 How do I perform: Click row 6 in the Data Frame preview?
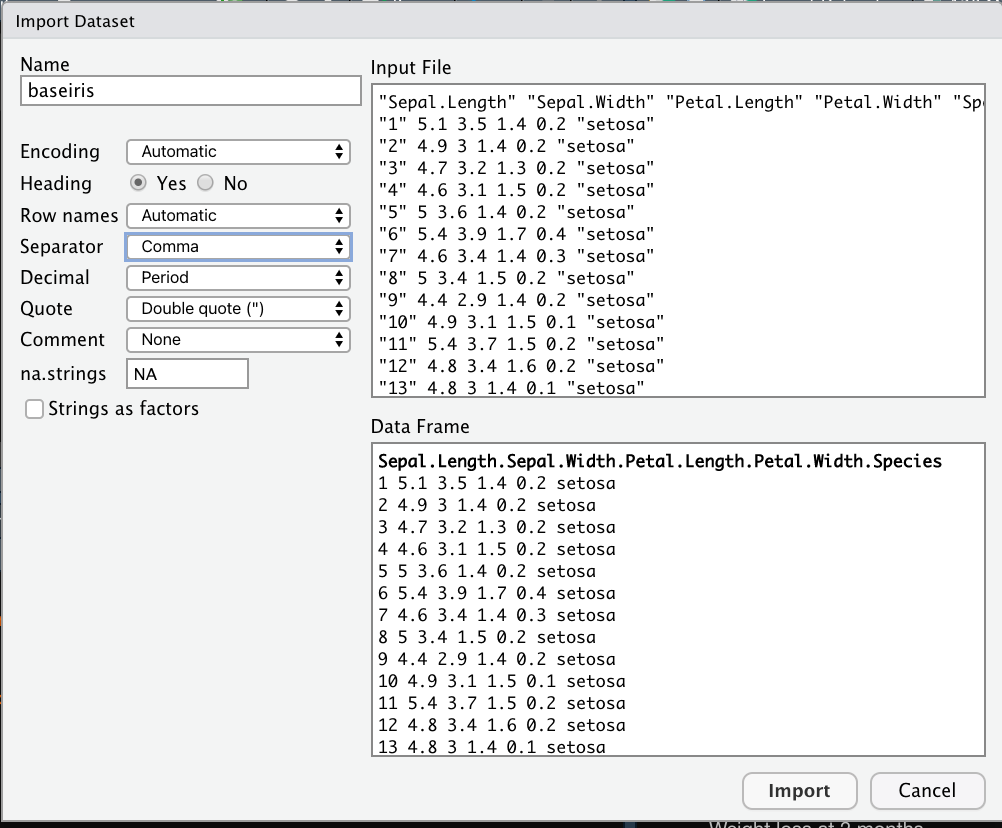point(496,593)
